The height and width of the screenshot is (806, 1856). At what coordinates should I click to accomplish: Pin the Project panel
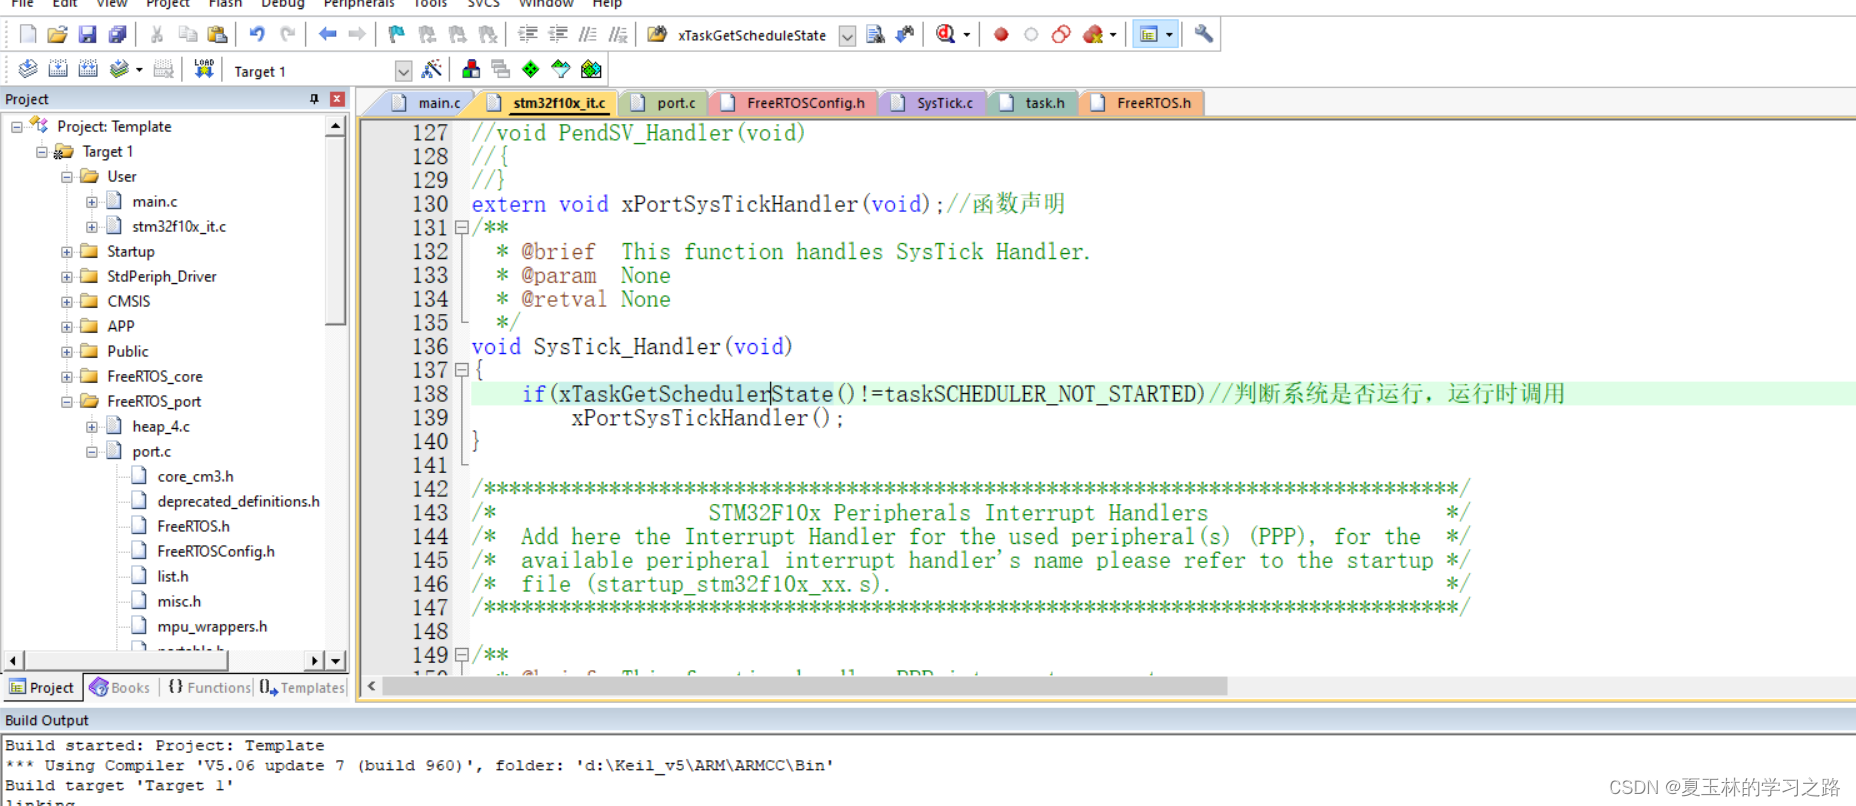(314, 99)
